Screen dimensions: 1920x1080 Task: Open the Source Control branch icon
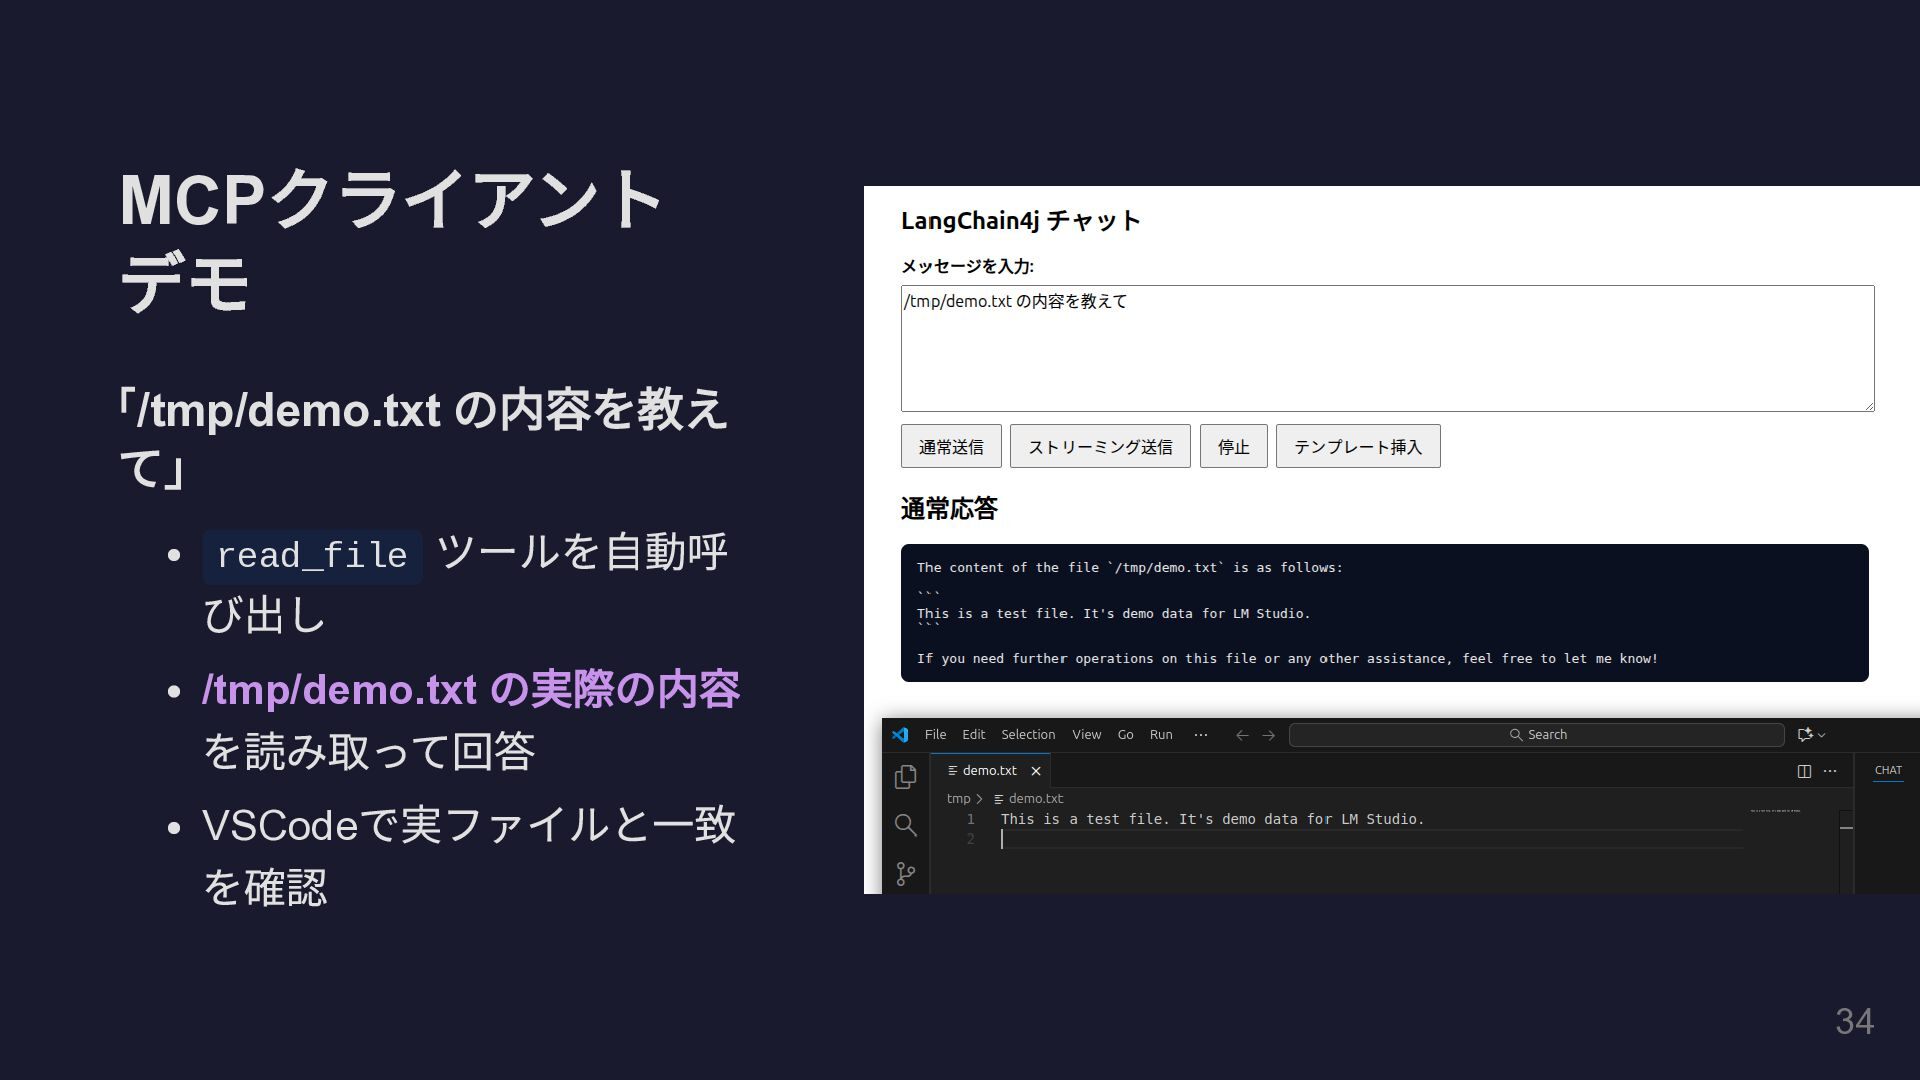pyautogui.click(x=905, y=873)
